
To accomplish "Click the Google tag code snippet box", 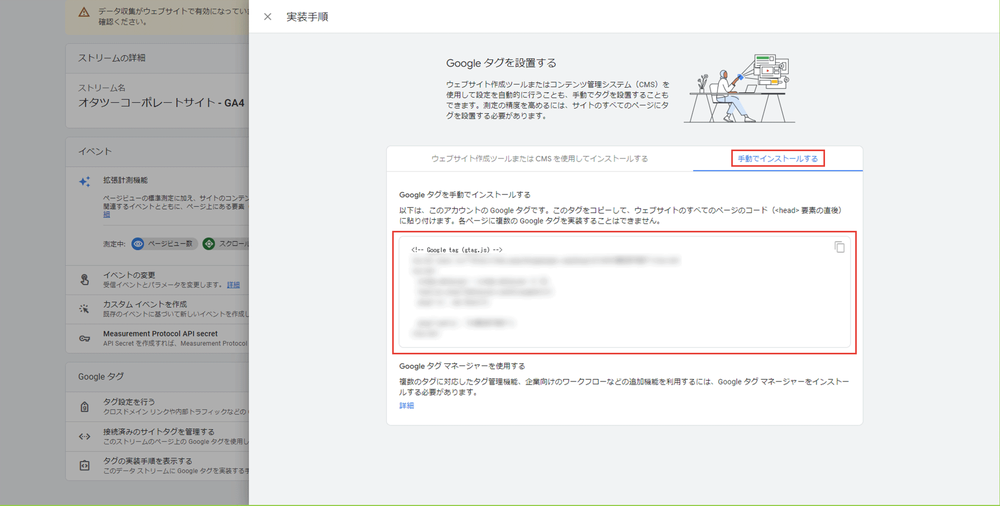I will 624,292.
